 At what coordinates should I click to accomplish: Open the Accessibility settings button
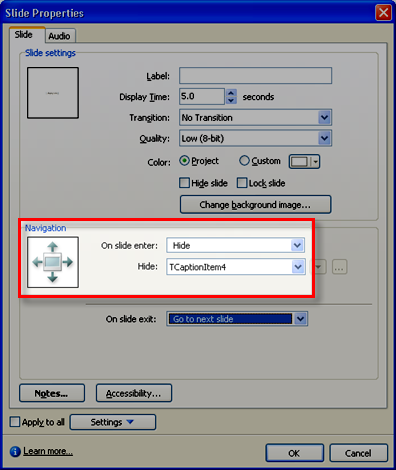(134, 393)
